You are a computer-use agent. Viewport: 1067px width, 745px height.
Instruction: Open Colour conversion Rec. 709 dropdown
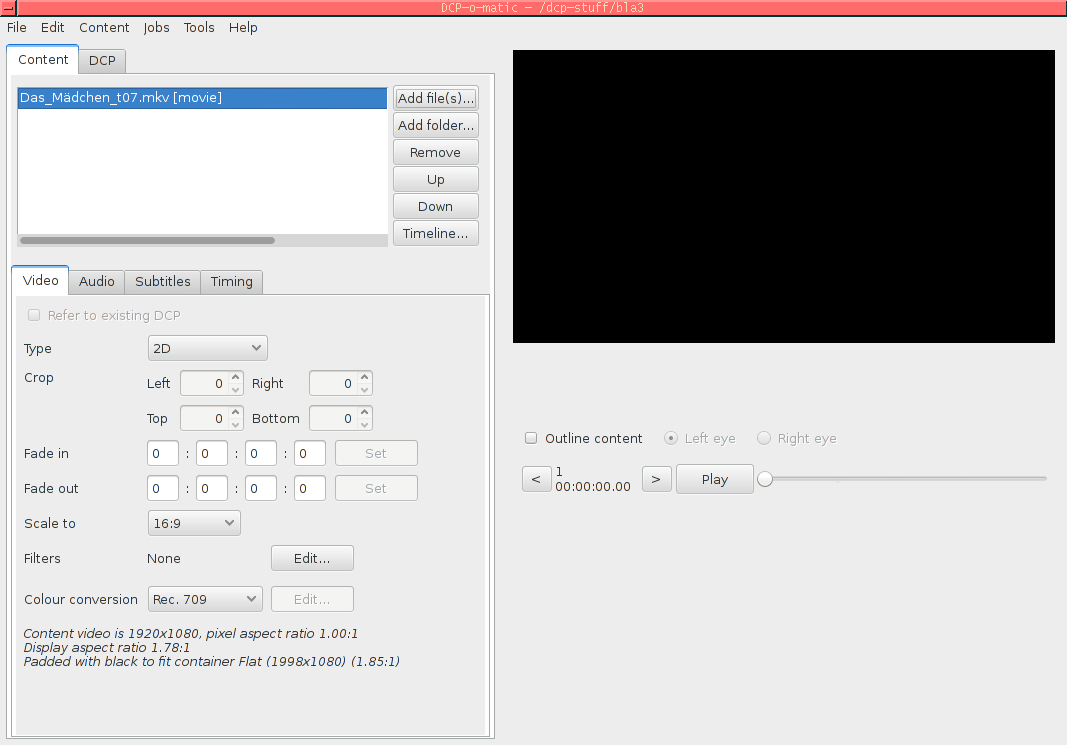pos(205,599)
